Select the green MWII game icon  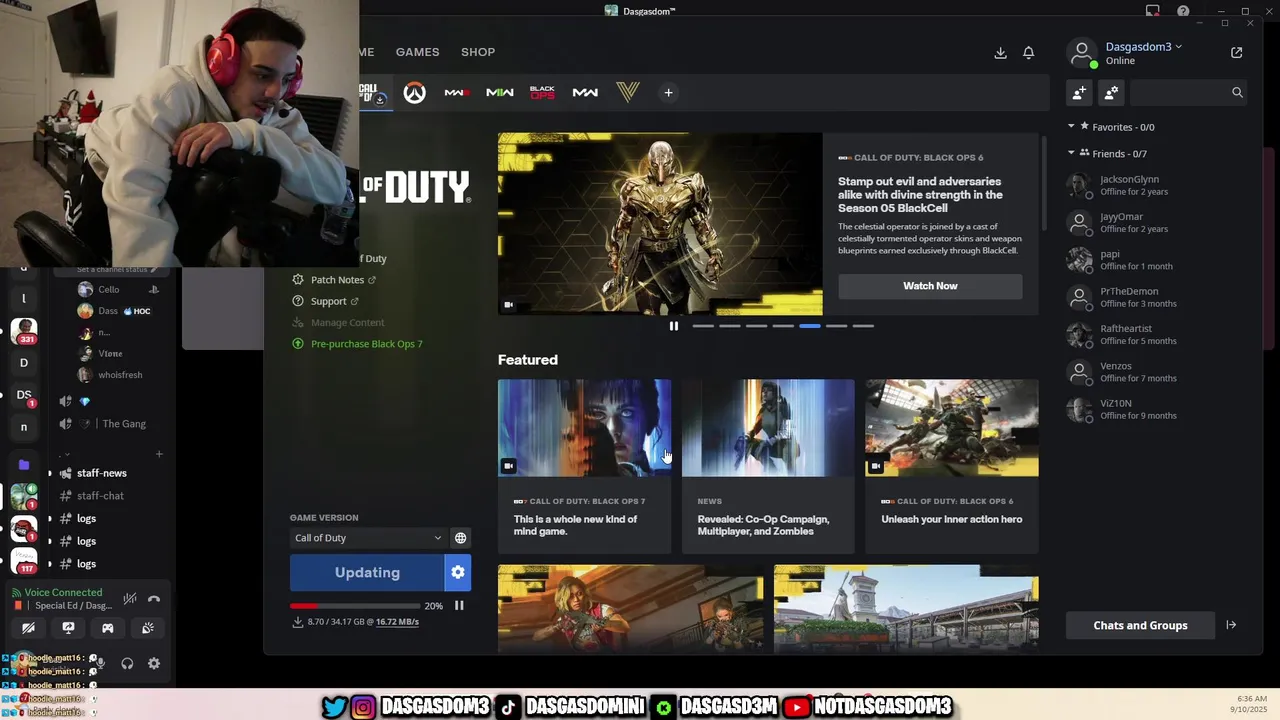(x=500, y=93)
